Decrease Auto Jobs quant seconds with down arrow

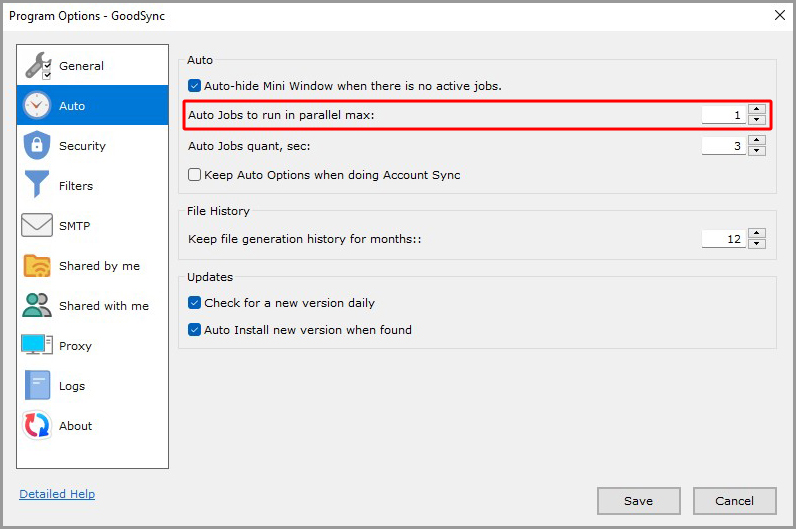757,151
